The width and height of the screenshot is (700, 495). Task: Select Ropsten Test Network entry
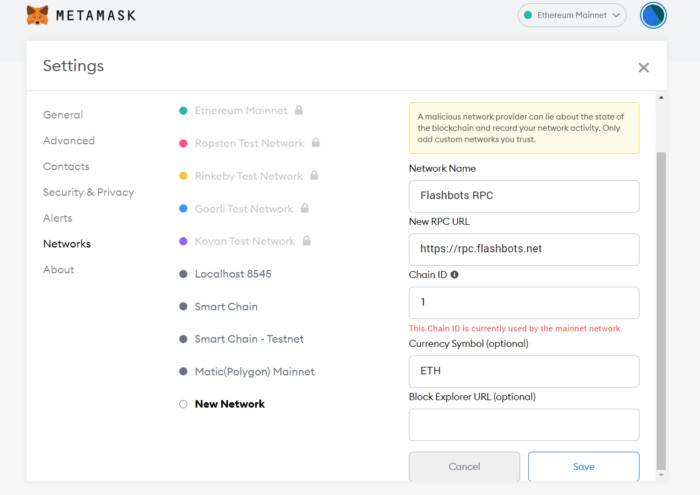pos(249,143)
